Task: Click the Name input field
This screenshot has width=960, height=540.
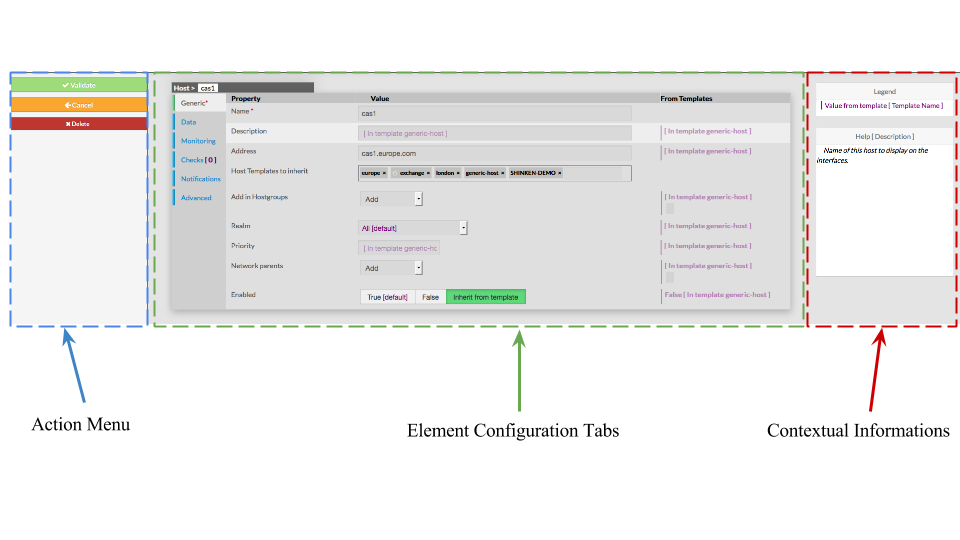Action: pos(495,114)
